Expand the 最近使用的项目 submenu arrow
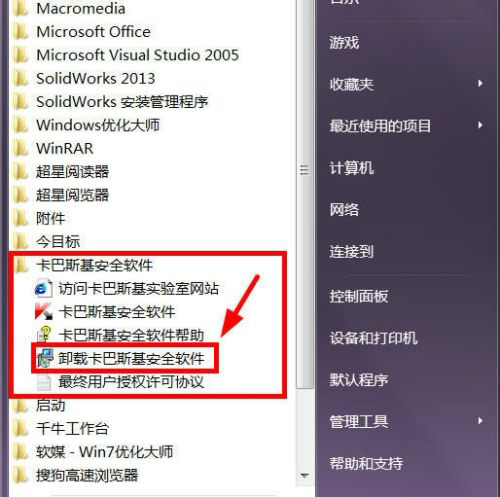Image resolution: width=500 pixels, height=497 pixels. [x=480, y=125]
